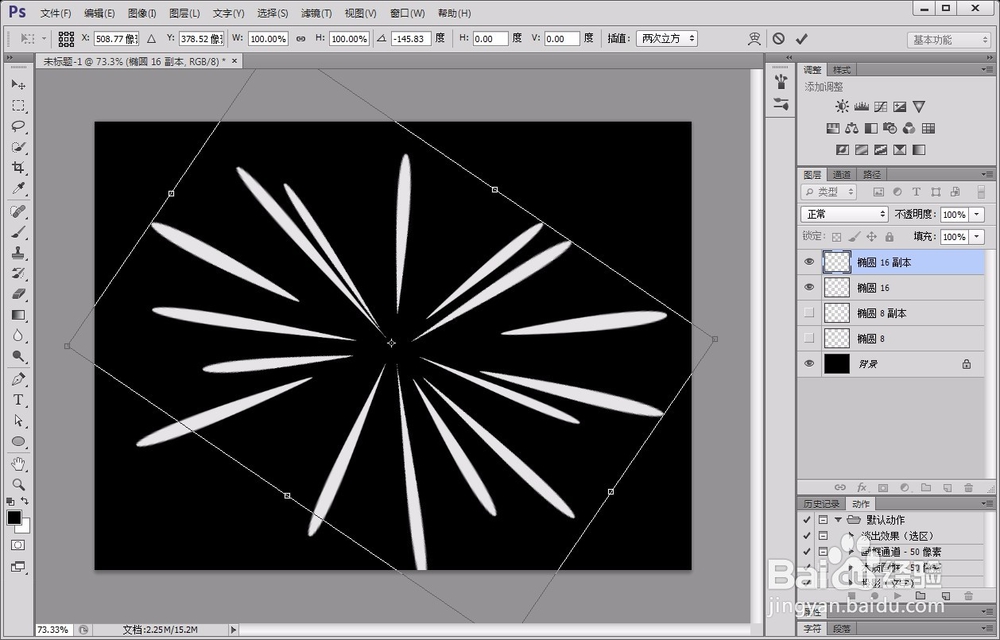Viewport: 1000px width, 640px height.
Task: Click the background color swatch
Action: (24, 527)
